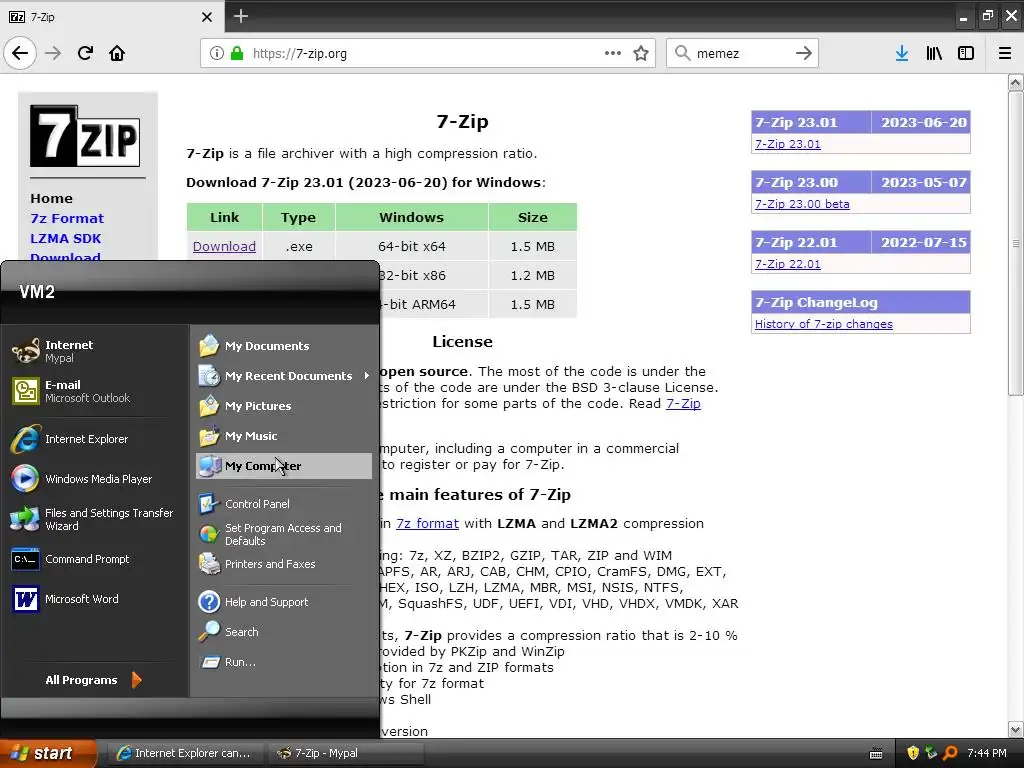The height and width of the screenshot is (768, 1024).
Task: Show site information via the info icon
Action: tap(217, 53)
